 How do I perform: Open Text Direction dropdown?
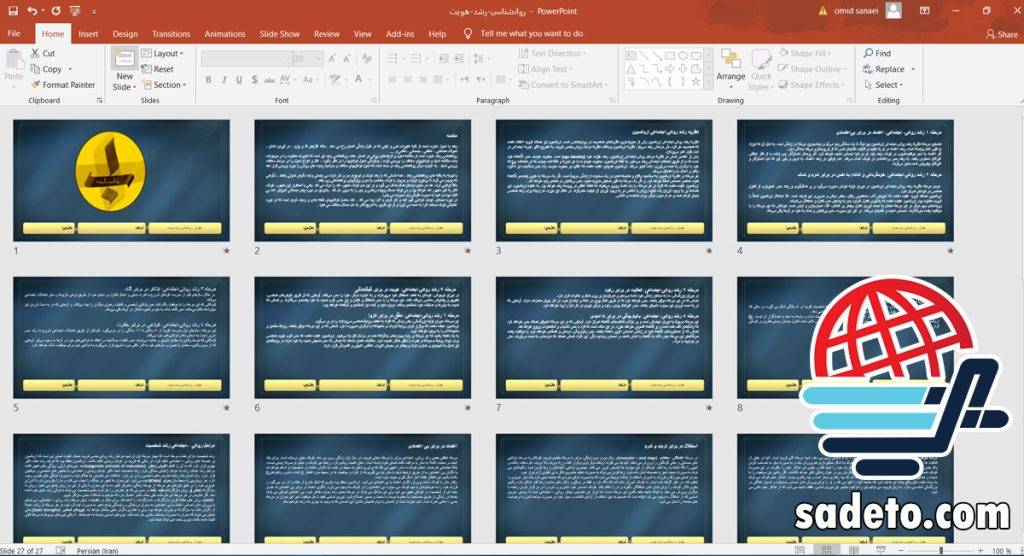552,53
